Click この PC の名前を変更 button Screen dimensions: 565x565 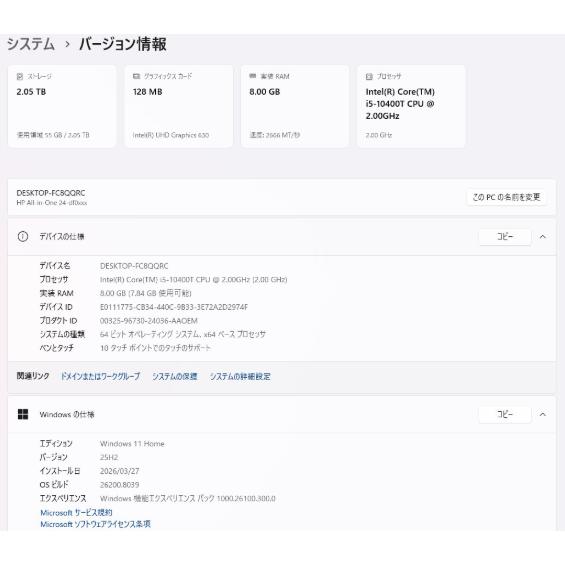[x=506, y=197]
